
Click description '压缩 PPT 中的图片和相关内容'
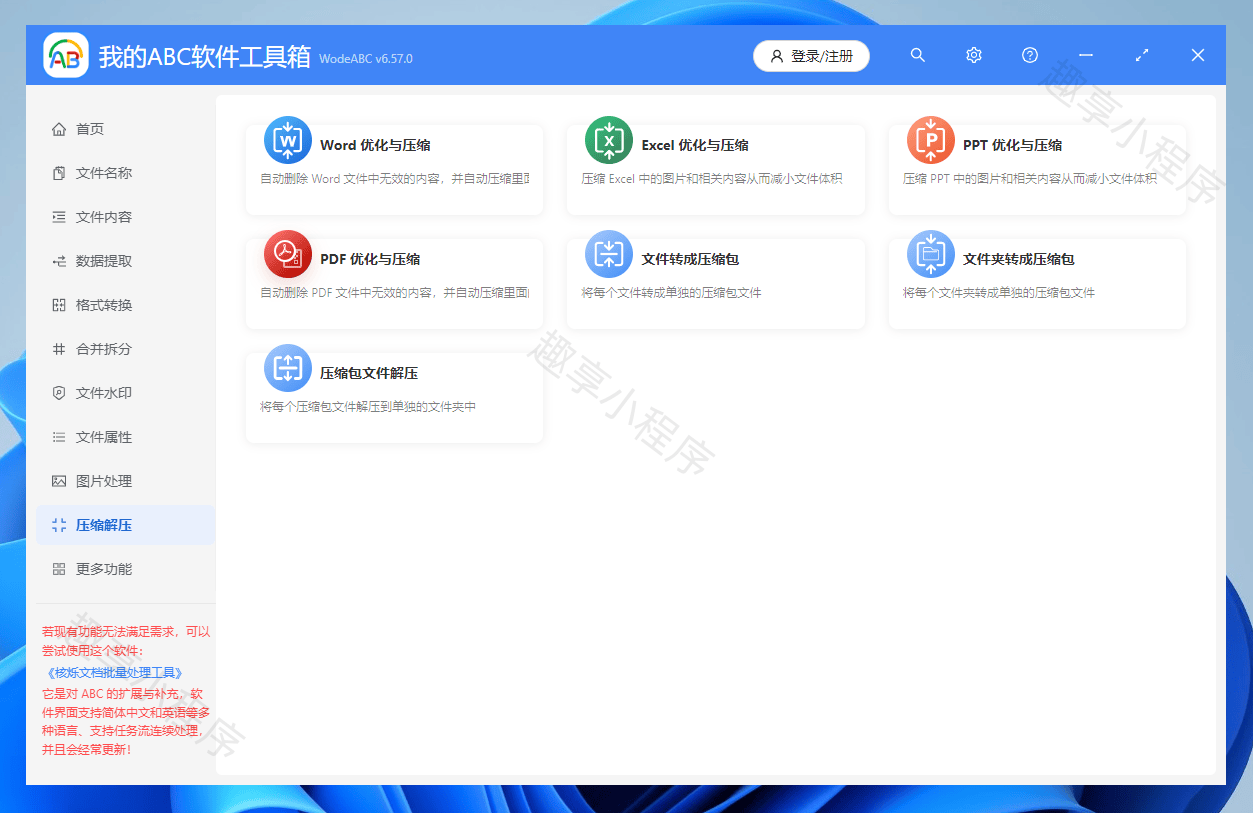coord(1030,179)
